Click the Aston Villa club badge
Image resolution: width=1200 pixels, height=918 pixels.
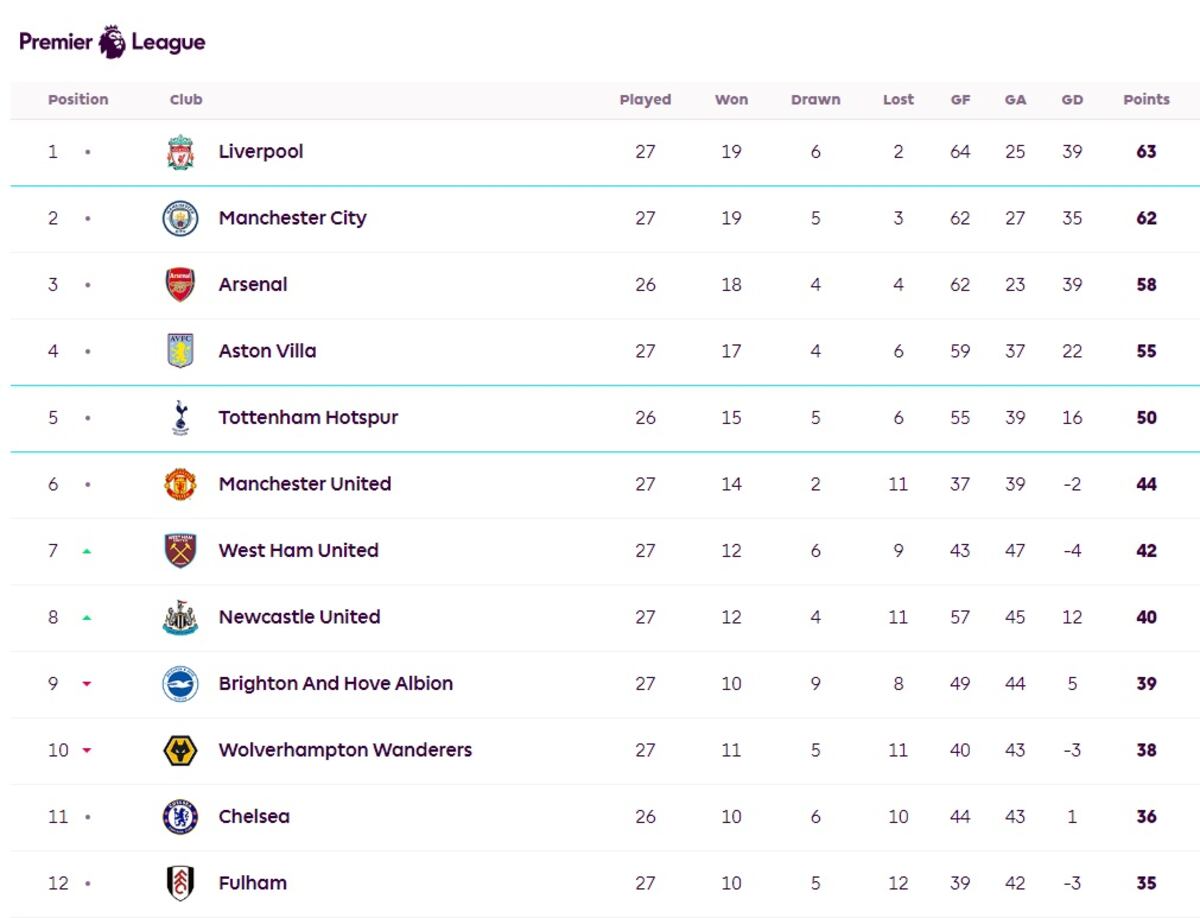[x=181, y=351]
